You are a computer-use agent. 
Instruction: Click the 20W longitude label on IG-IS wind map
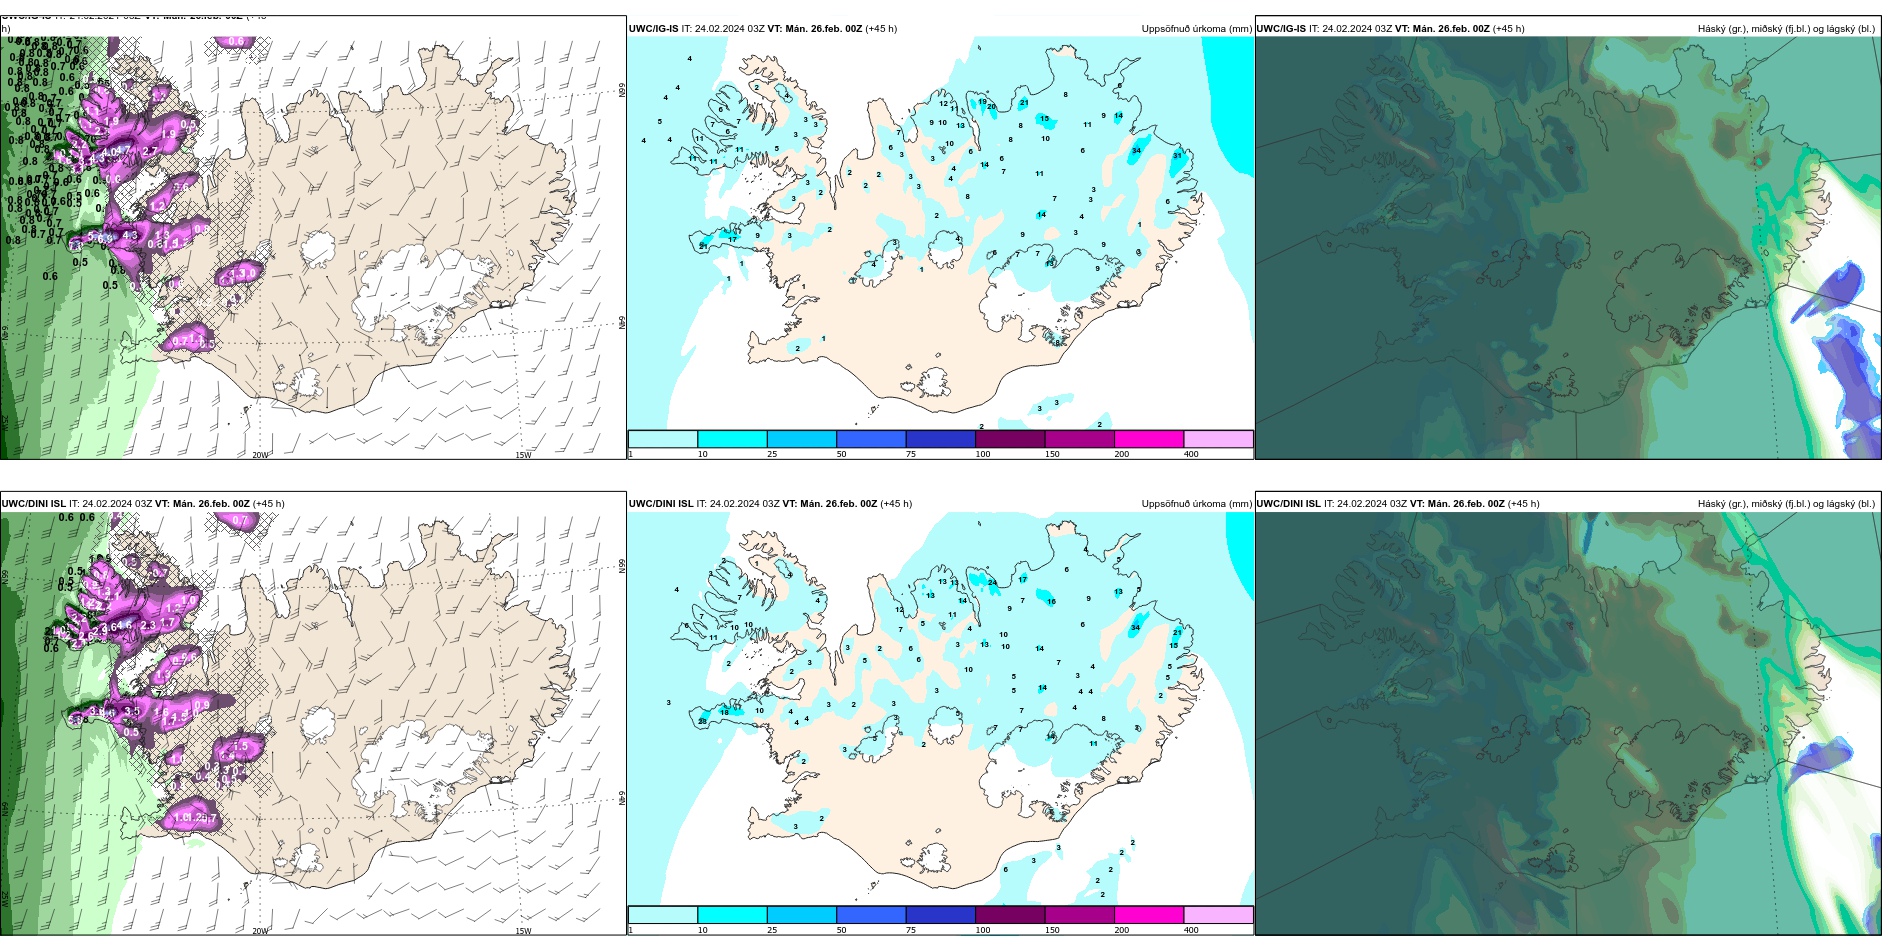pos(260,455)
